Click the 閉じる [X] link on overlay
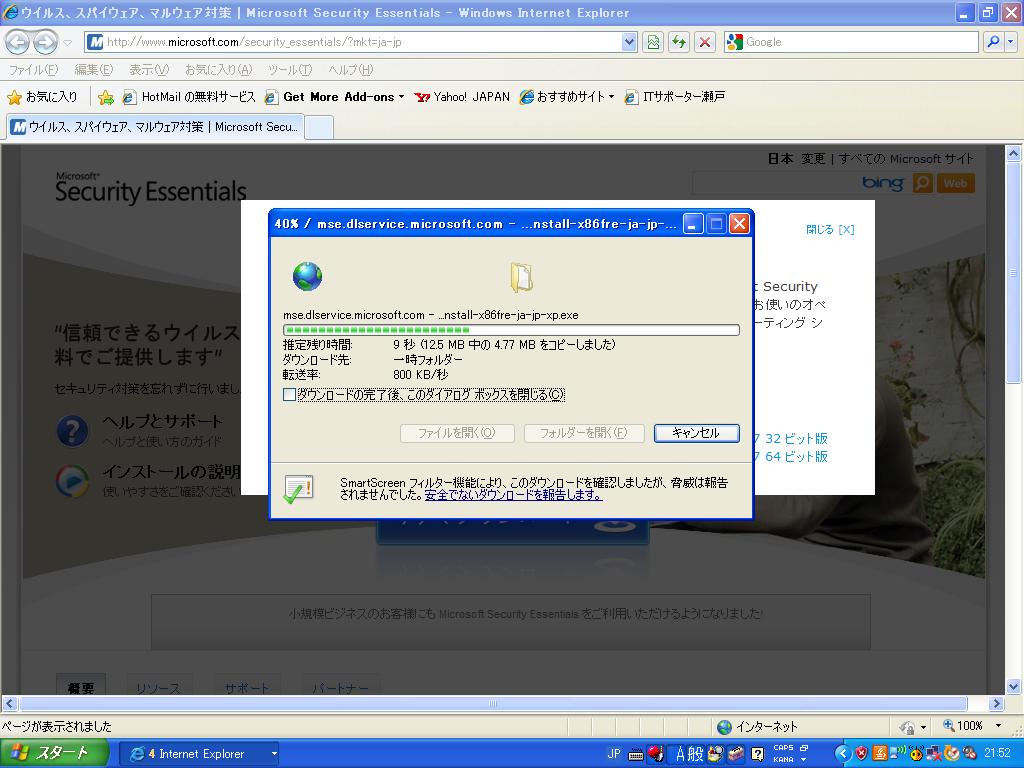This screenshot has width=1024, height=768. coord(829,229)
